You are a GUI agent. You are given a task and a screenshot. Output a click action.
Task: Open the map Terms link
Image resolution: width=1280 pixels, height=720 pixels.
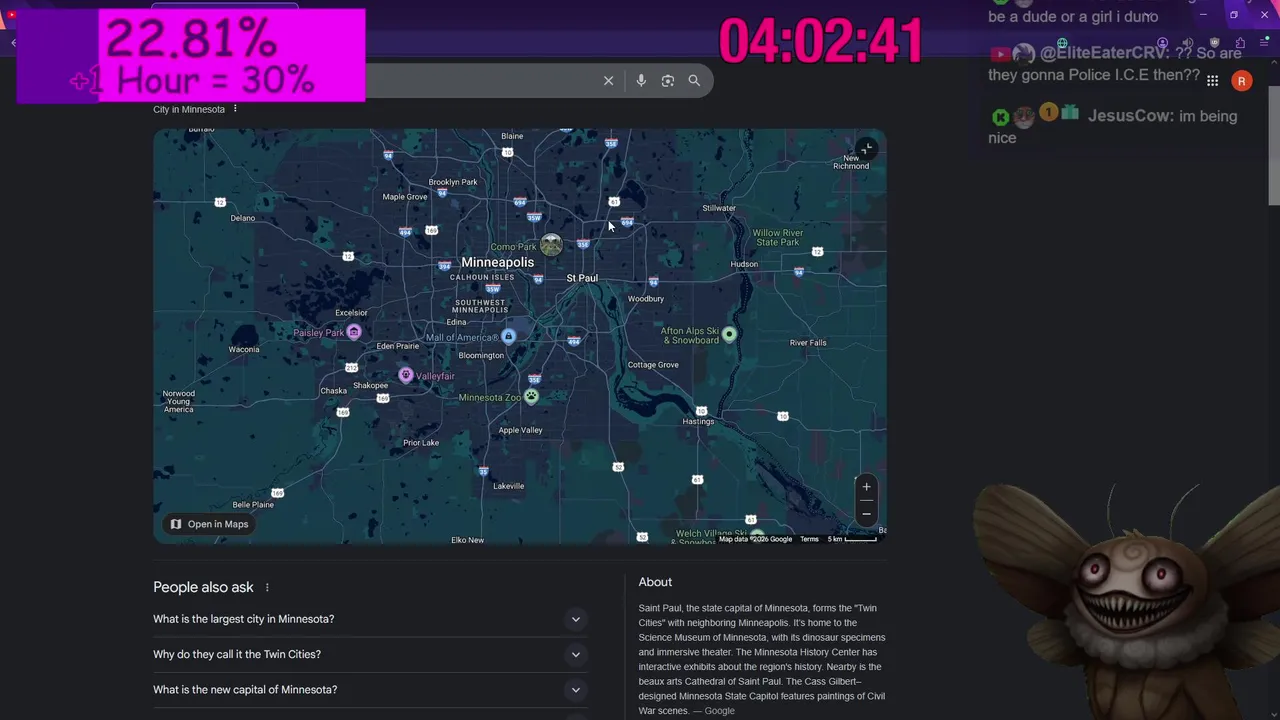click(809, 539)
